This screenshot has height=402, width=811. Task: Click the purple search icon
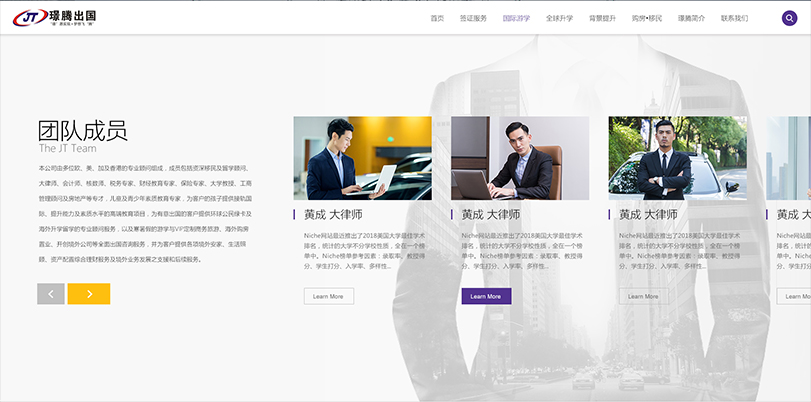click(x=789, y=18)
